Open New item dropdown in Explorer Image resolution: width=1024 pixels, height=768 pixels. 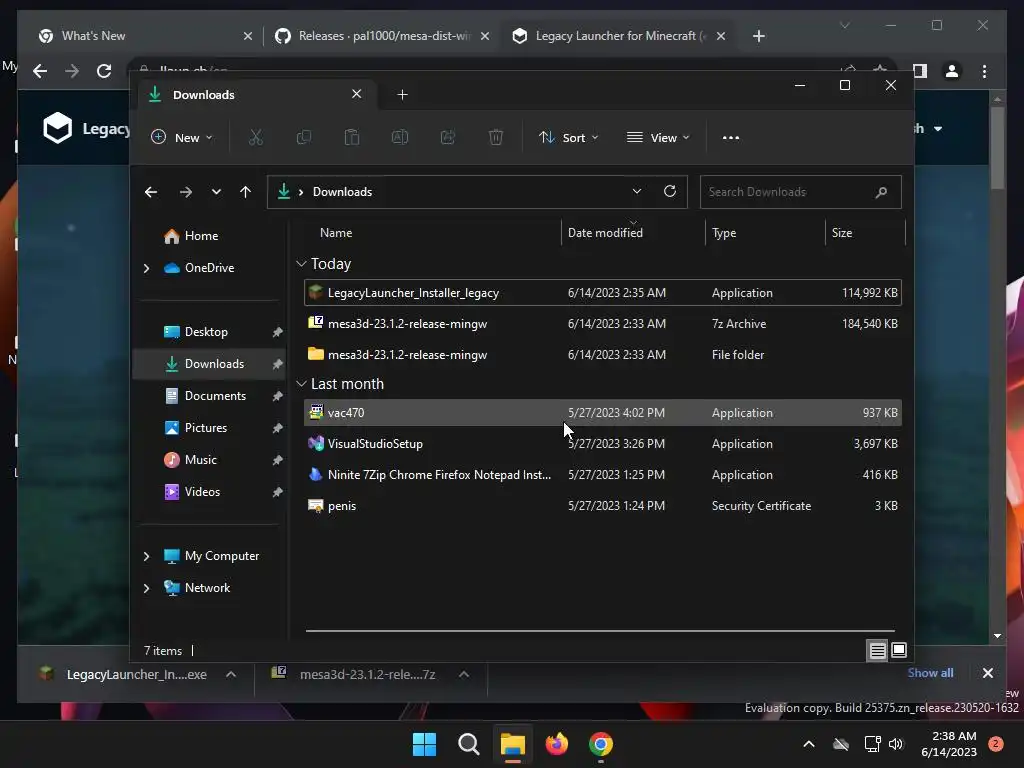coord(182,138)
